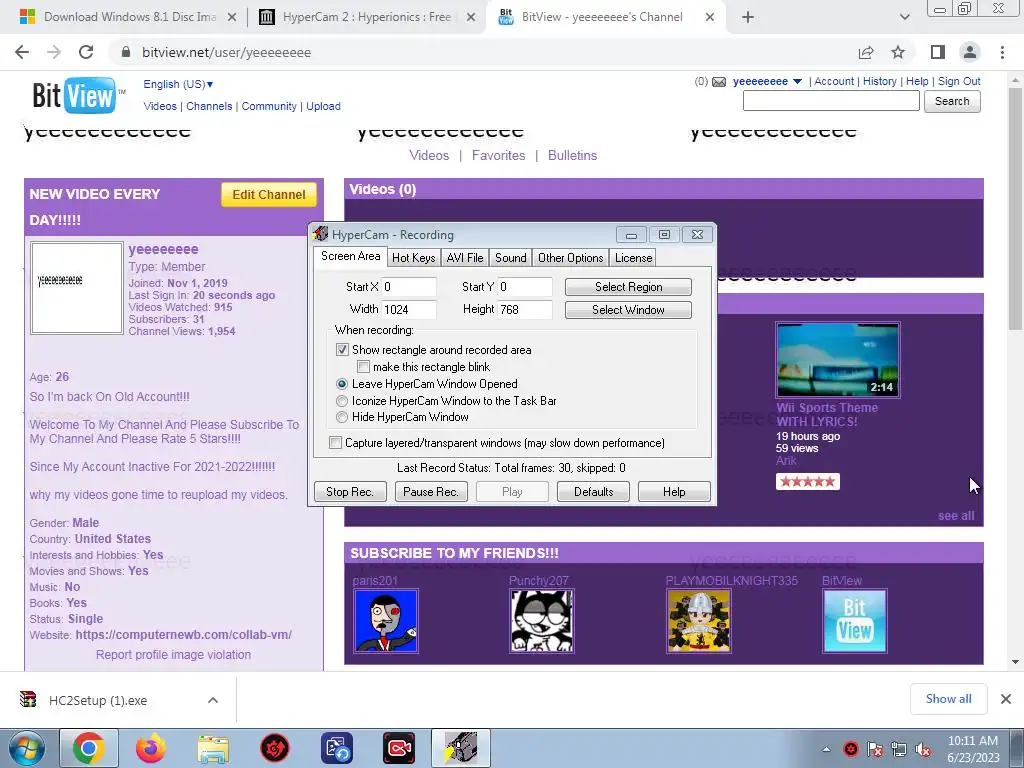Viewport: 1024px width, 768px height.
Task: Open Chrome from the taskbar
Action: point(89,748)
